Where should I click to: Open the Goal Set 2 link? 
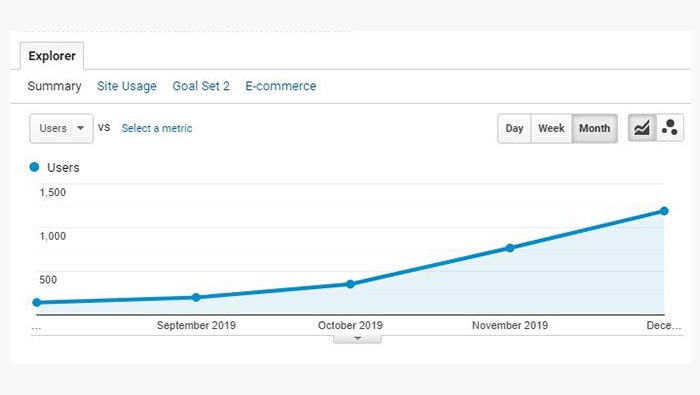[x=201, y=86]
